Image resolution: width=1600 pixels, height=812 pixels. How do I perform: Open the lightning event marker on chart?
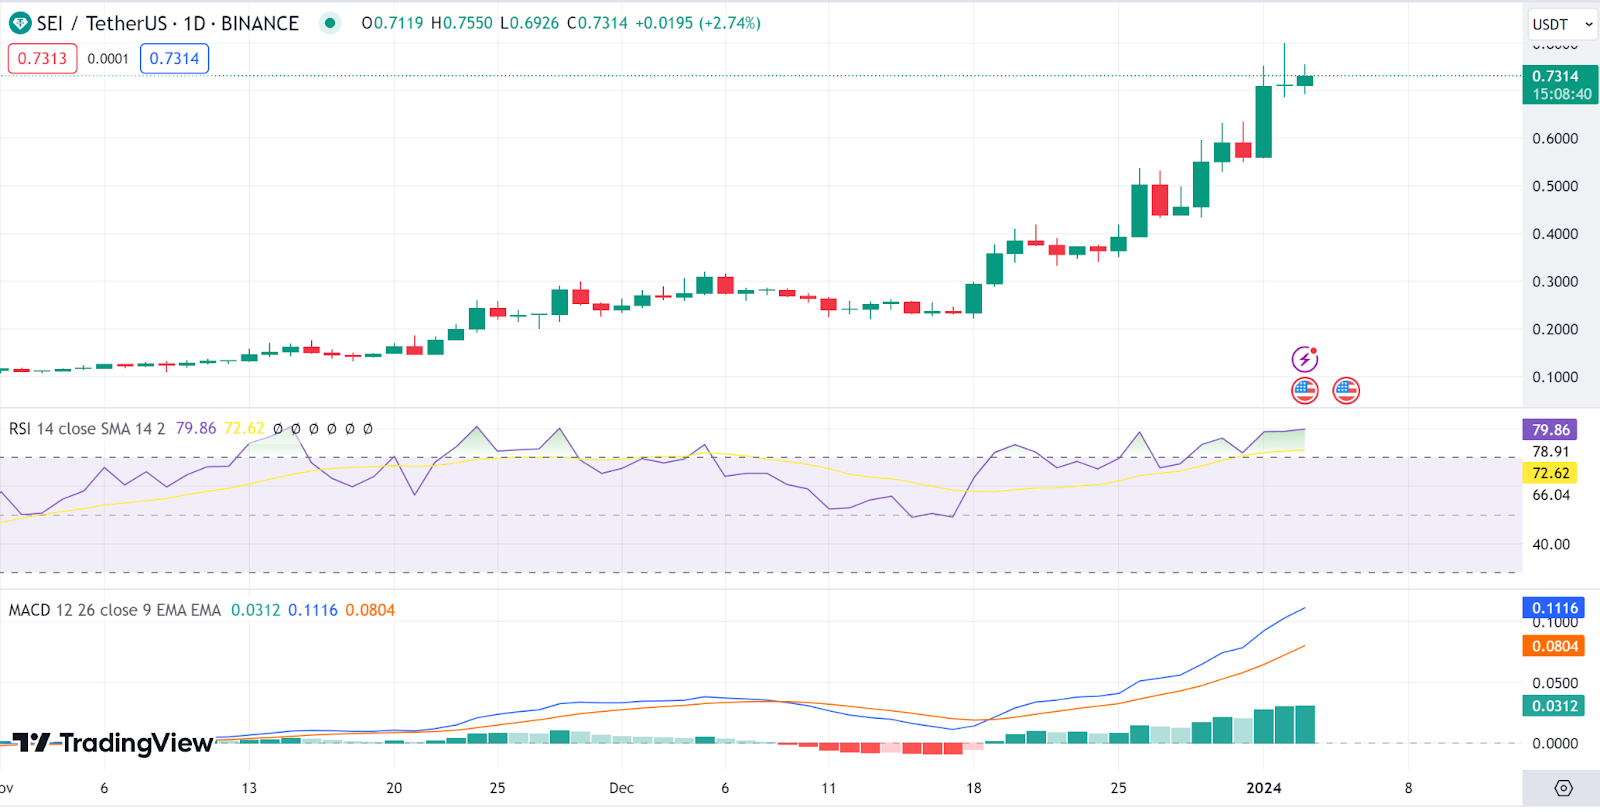click(x=1305, y=359)
